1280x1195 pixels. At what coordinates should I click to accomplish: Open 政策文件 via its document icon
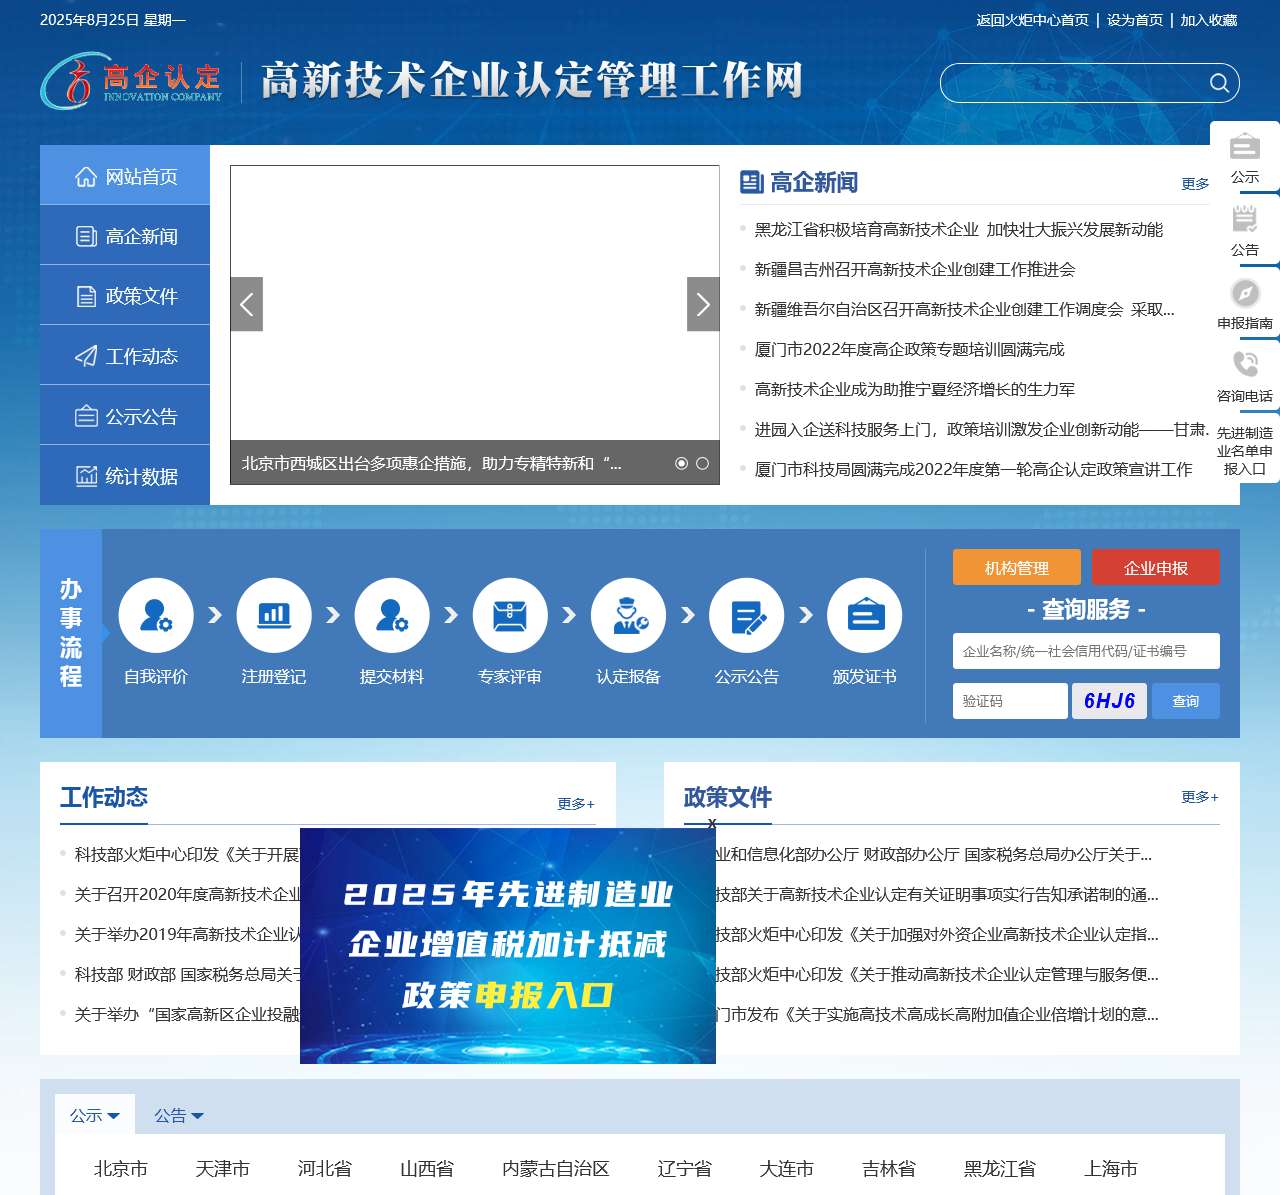click(85, 295)
